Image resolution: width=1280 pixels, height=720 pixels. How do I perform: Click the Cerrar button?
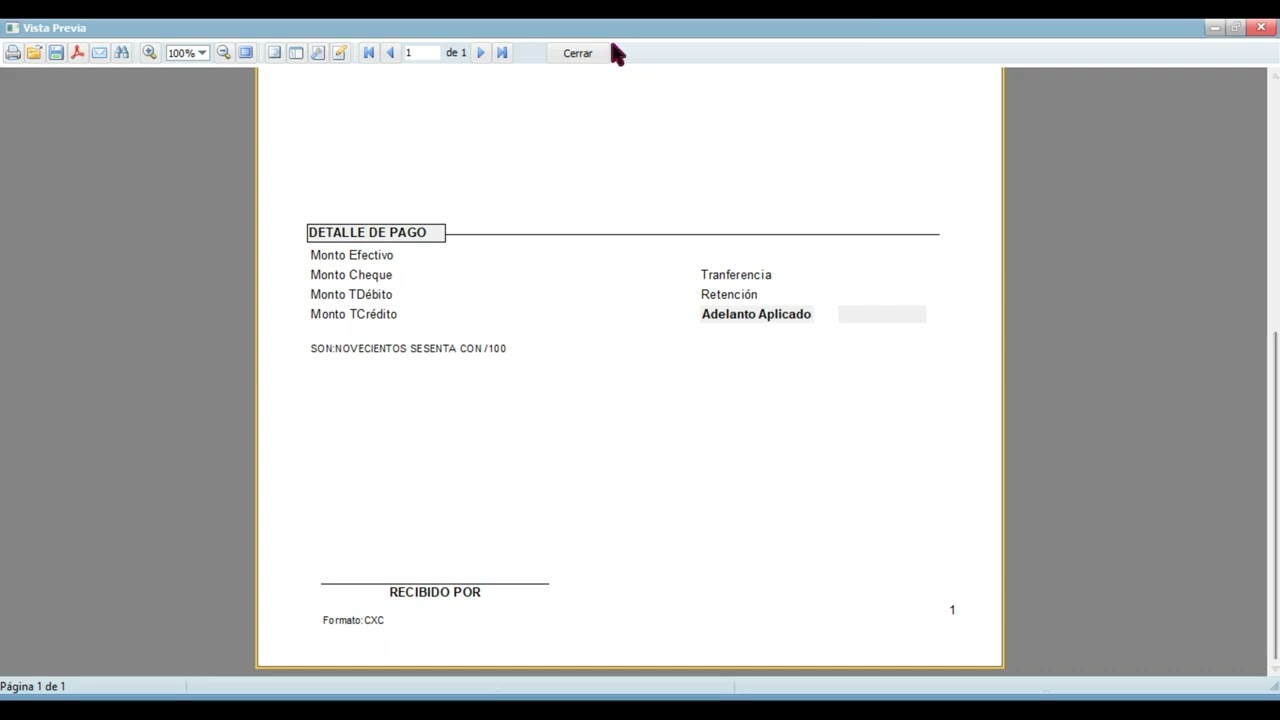point(577,53)
